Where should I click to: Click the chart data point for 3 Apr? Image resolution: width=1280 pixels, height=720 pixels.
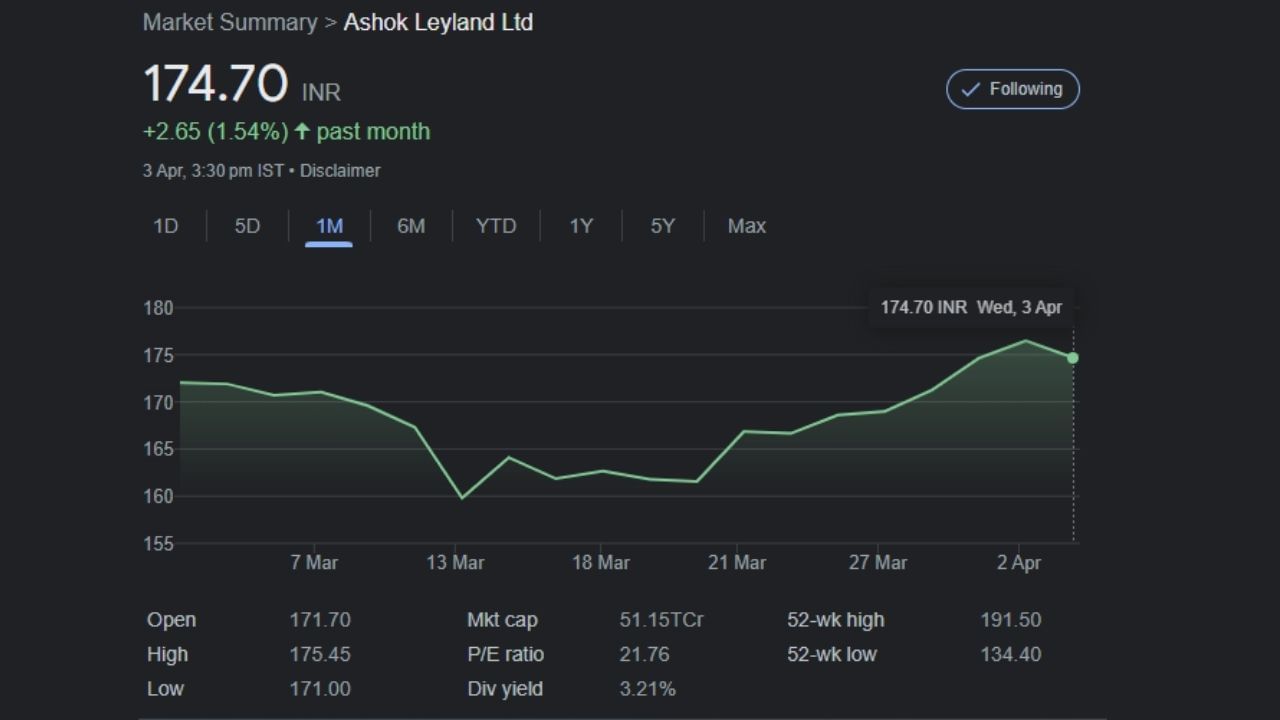click(1073, 357)
